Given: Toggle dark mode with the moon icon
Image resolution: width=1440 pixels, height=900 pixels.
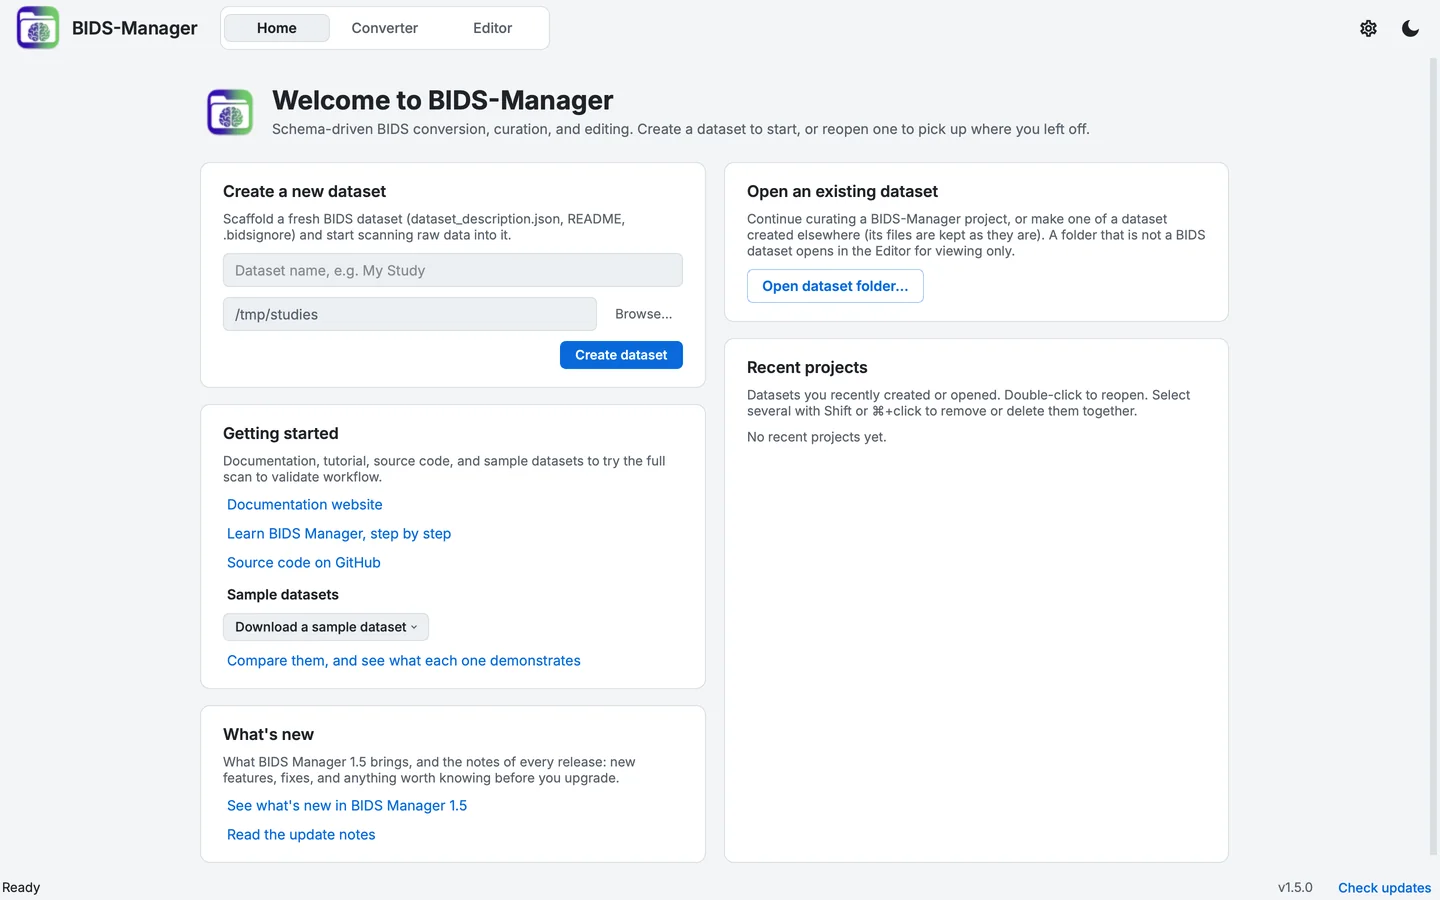Looking at the screenshot, I should (x=1410, y=28).
